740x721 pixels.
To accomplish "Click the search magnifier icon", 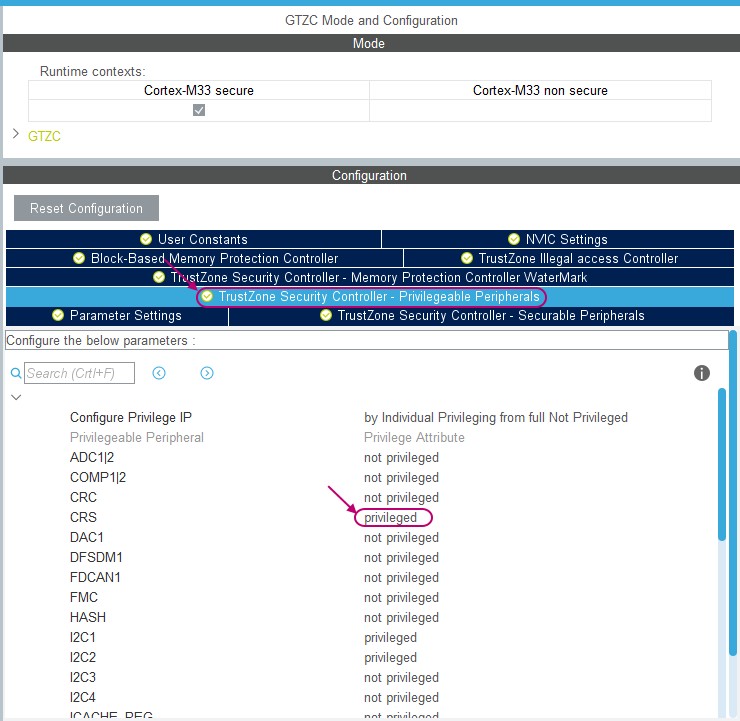I will click(16, 373).
